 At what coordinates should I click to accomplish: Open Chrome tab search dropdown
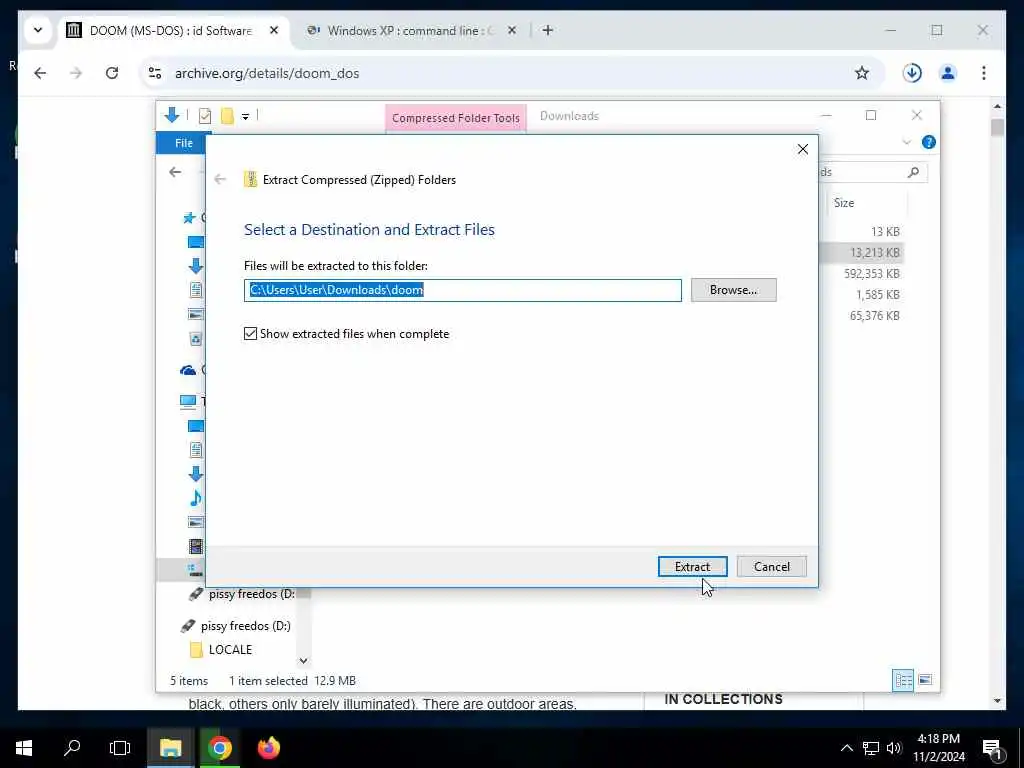pos(38,30)
